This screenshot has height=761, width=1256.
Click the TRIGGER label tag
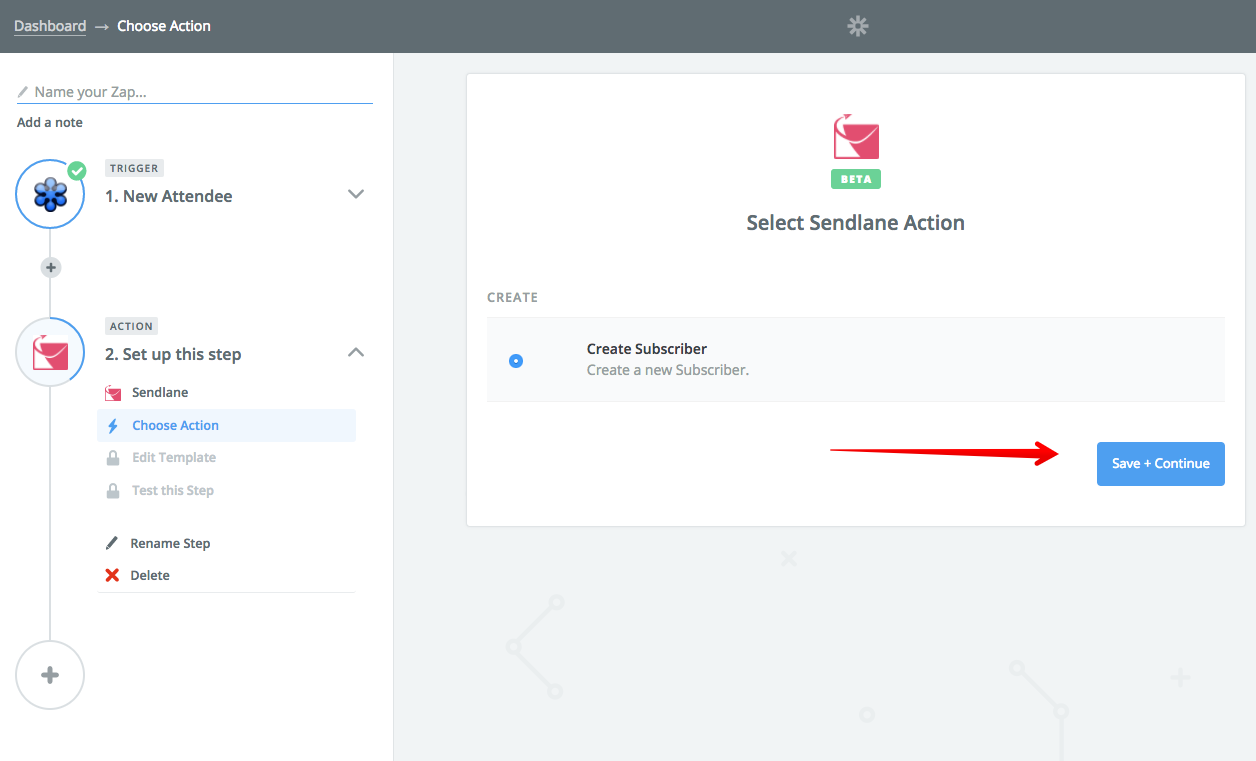134,168
